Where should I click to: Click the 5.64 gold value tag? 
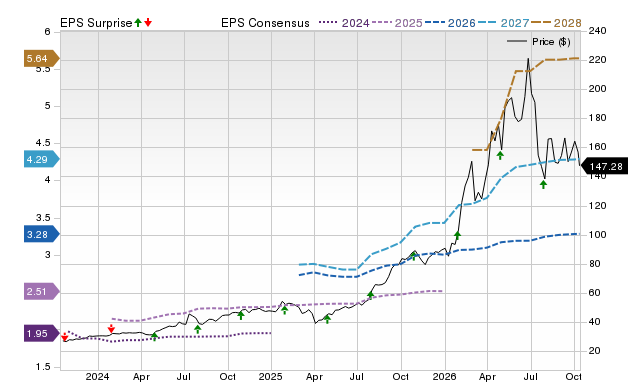tap(41, 59)
